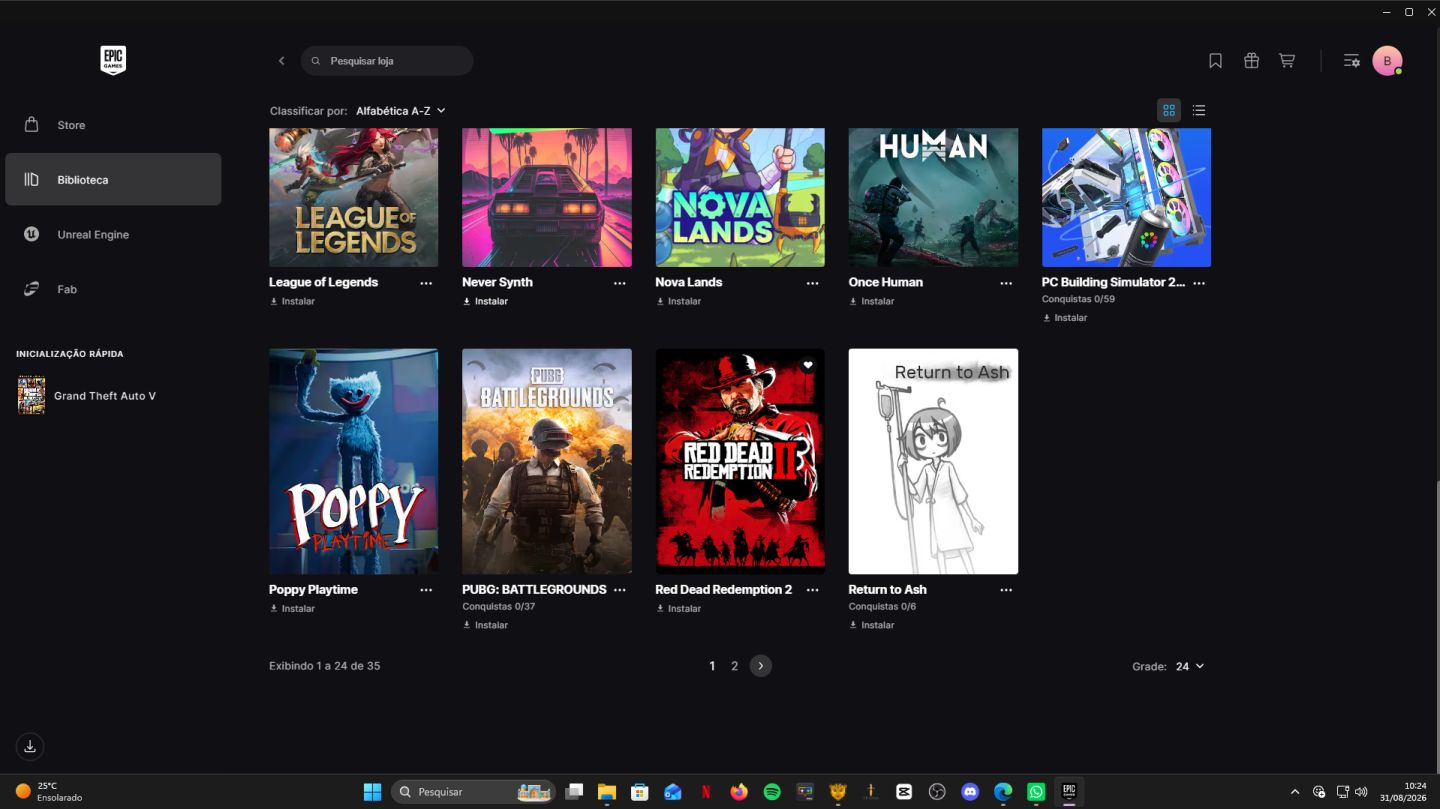Open Discord from the taskbar
1440x809 pixels.
click(x=970, y=792)
